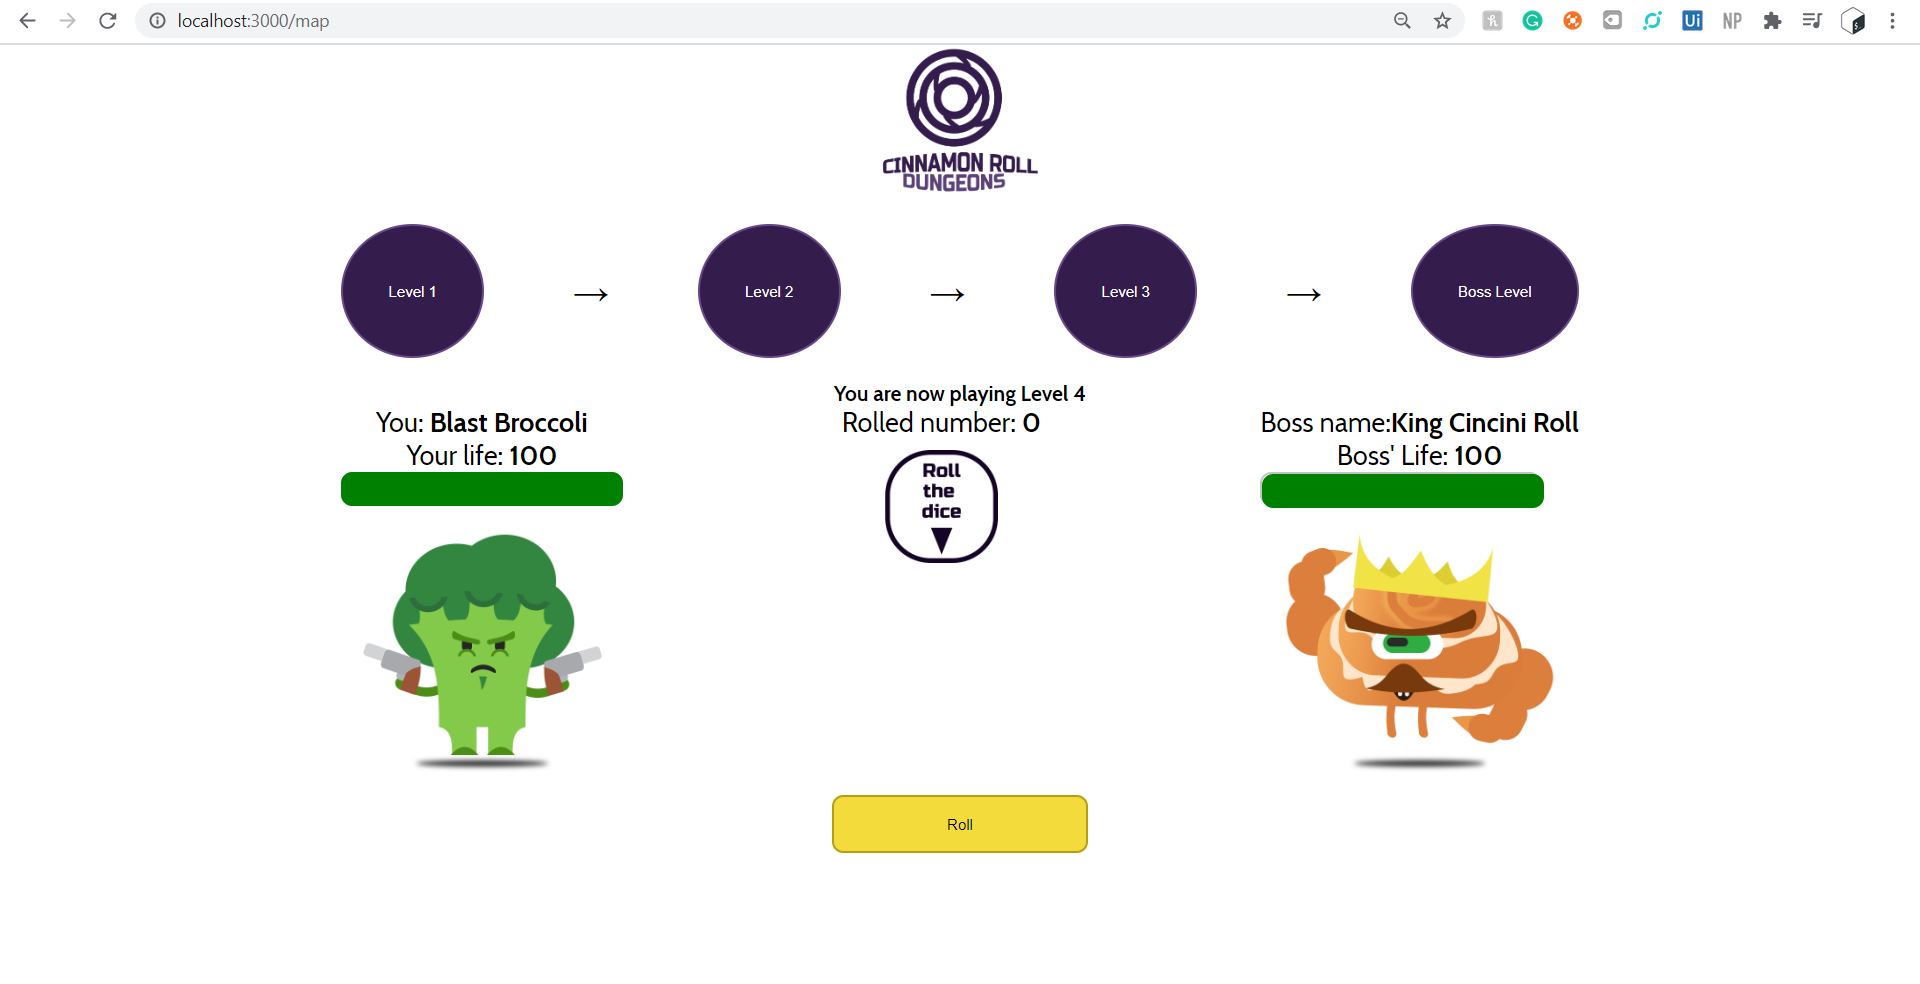Click the Cinnamon Roll Dungeons logo
1920x984 pixels.
tap(959, 121)
